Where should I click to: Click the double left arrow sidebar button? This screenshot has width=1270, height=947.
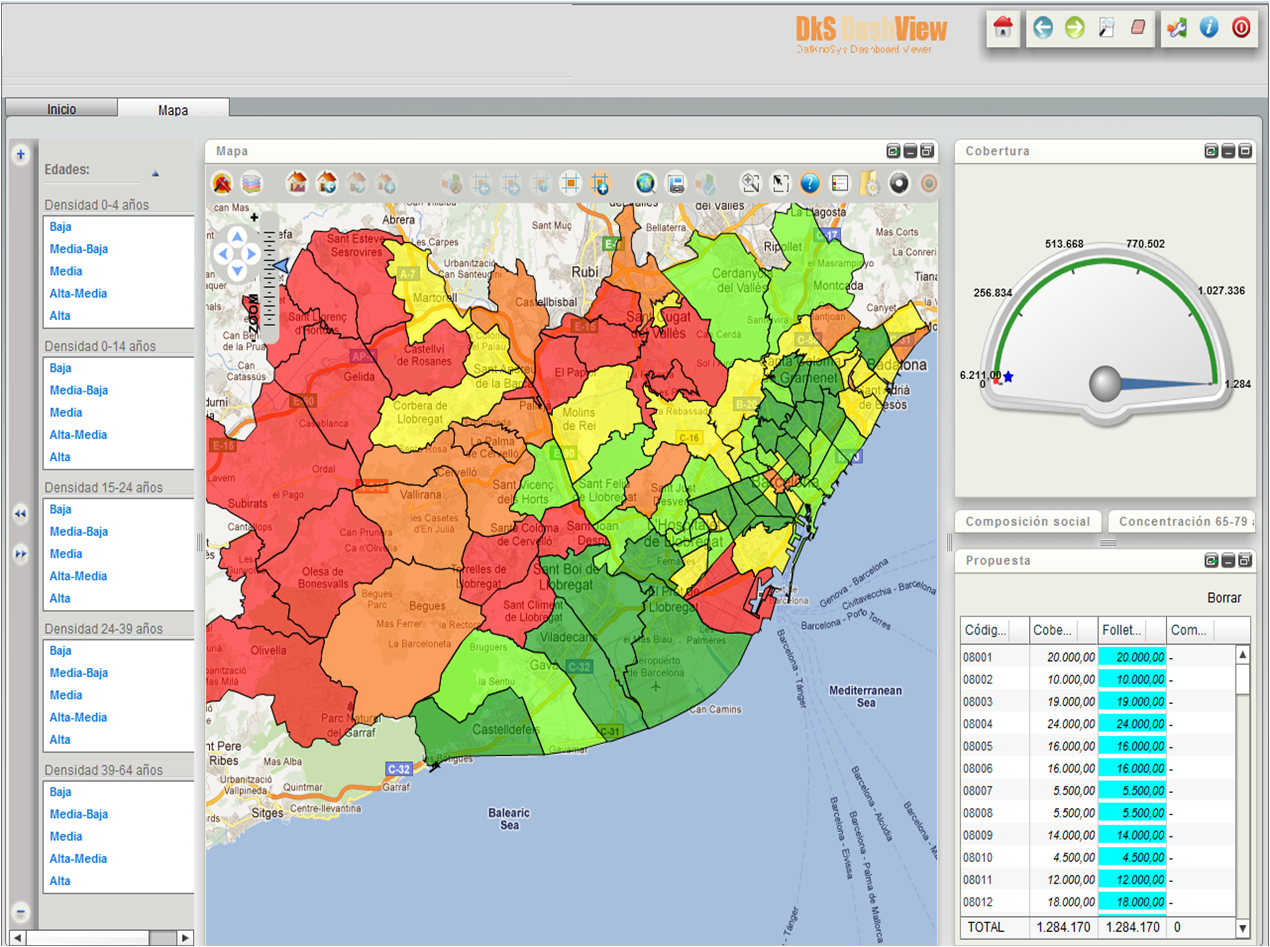21,513
